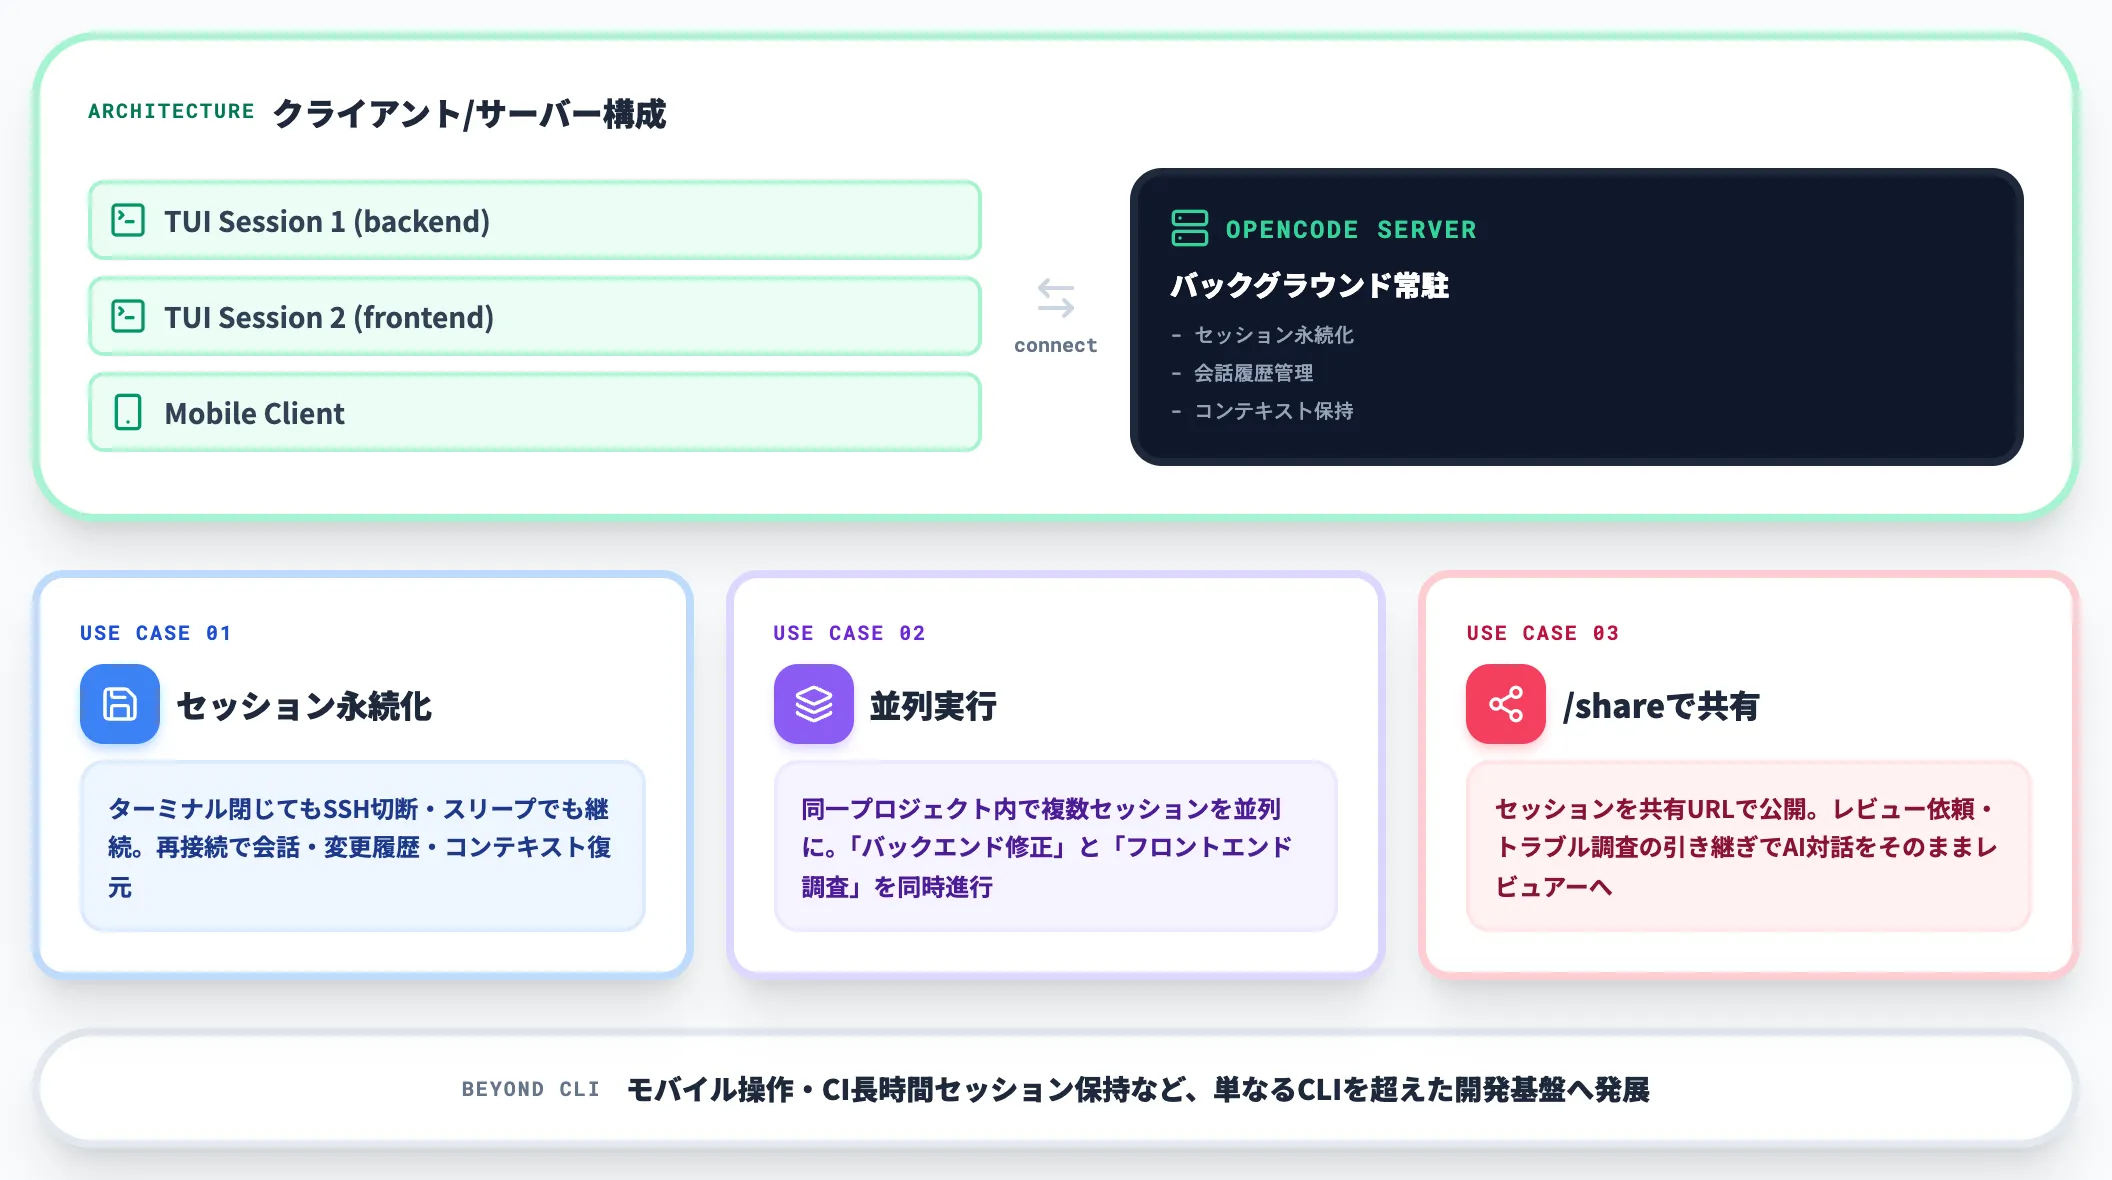Click the クライアント/サーバー構成 heading
The height and width of the screenshot is (1180, 2112).
469,114
